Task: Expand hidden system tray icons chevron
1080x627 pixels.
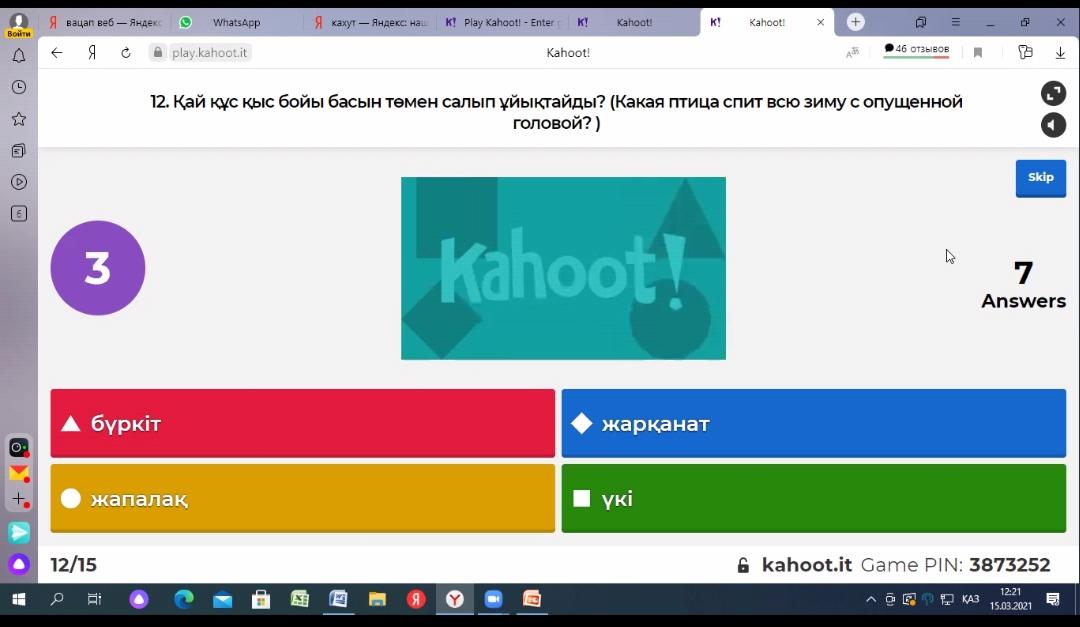Action: click(871, 600)
